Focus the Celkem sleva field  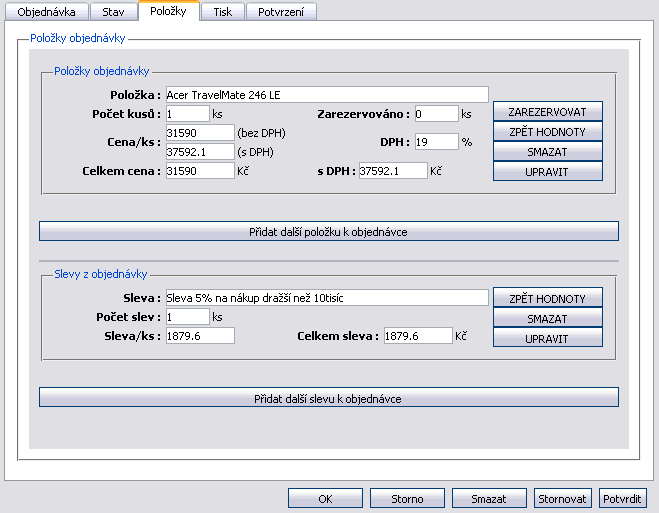[418, 335]
